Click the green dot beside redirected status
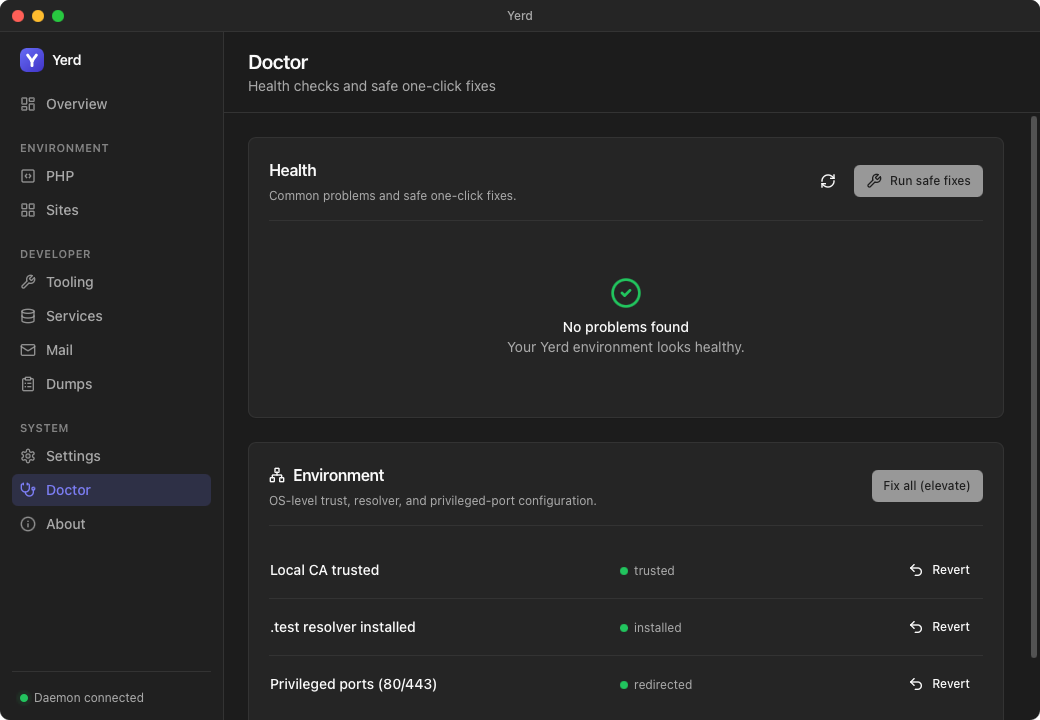 point(623,685)
